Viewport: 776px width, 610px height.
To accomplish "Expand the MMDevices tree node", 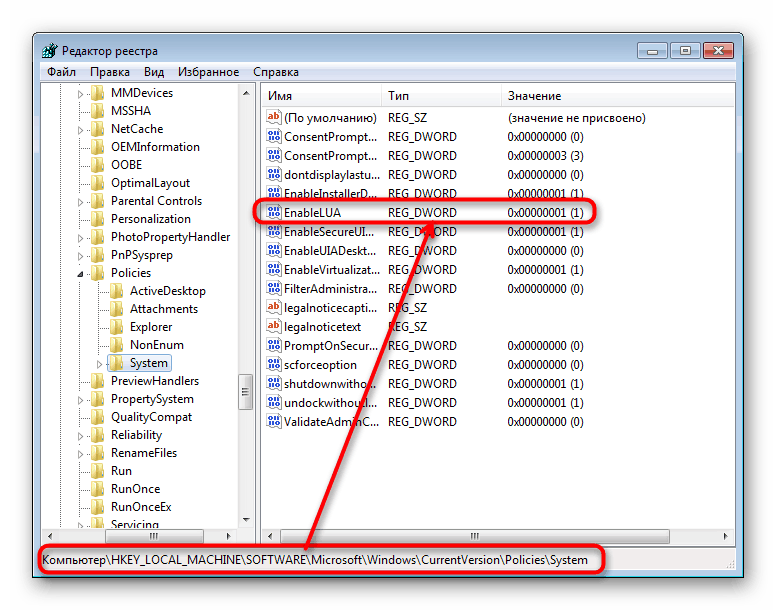I will (x=81, y=94).
